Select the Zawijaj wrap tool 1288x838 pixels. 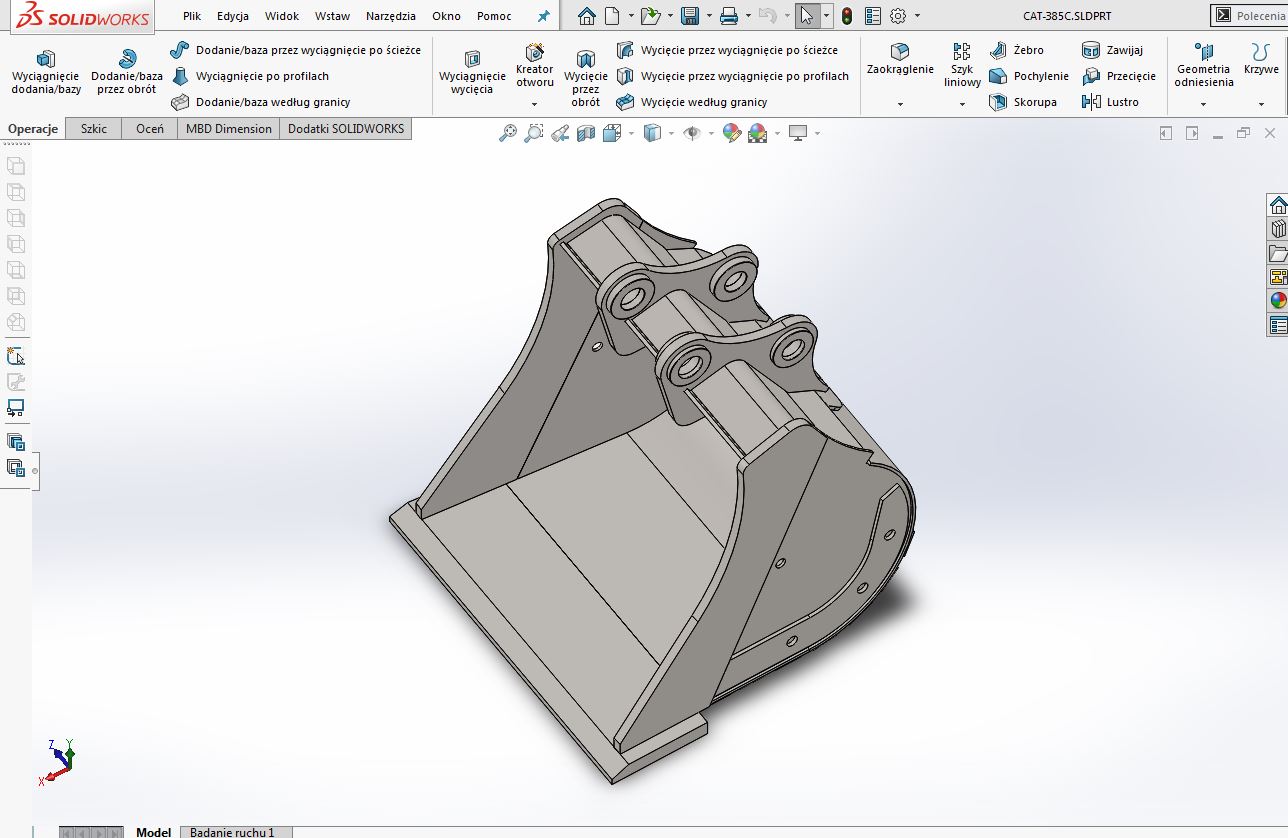tap(1112, 50)
